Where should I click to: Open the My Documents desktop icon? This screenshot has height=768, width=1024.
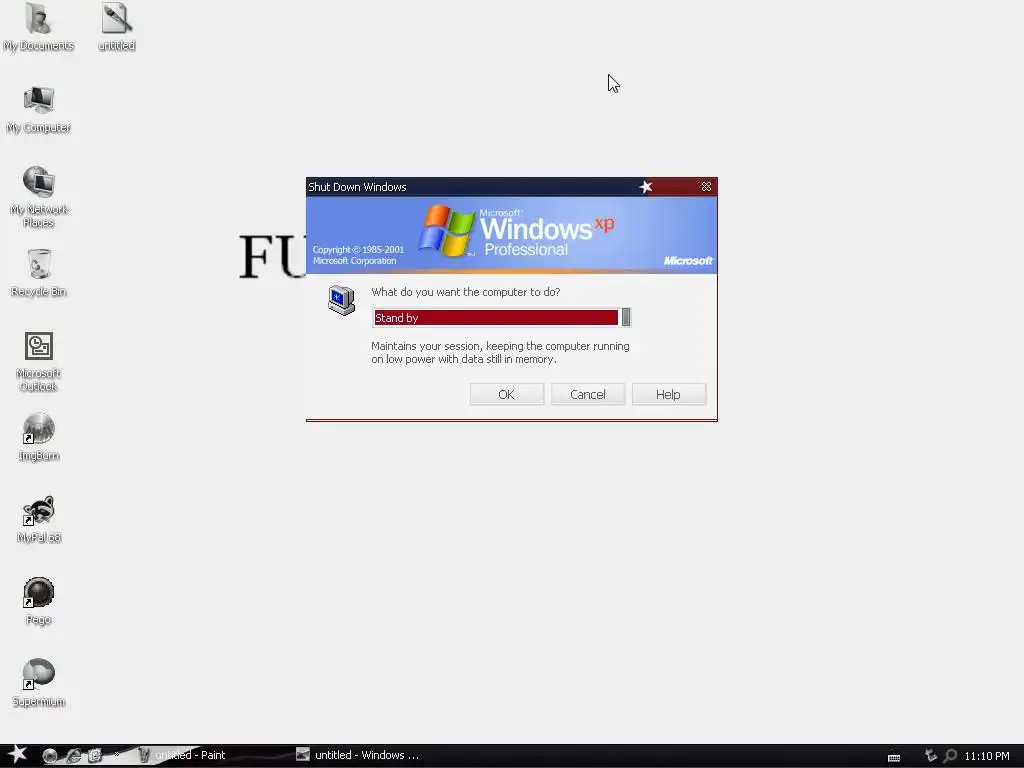pyautogui.click(x=39, y=26)
